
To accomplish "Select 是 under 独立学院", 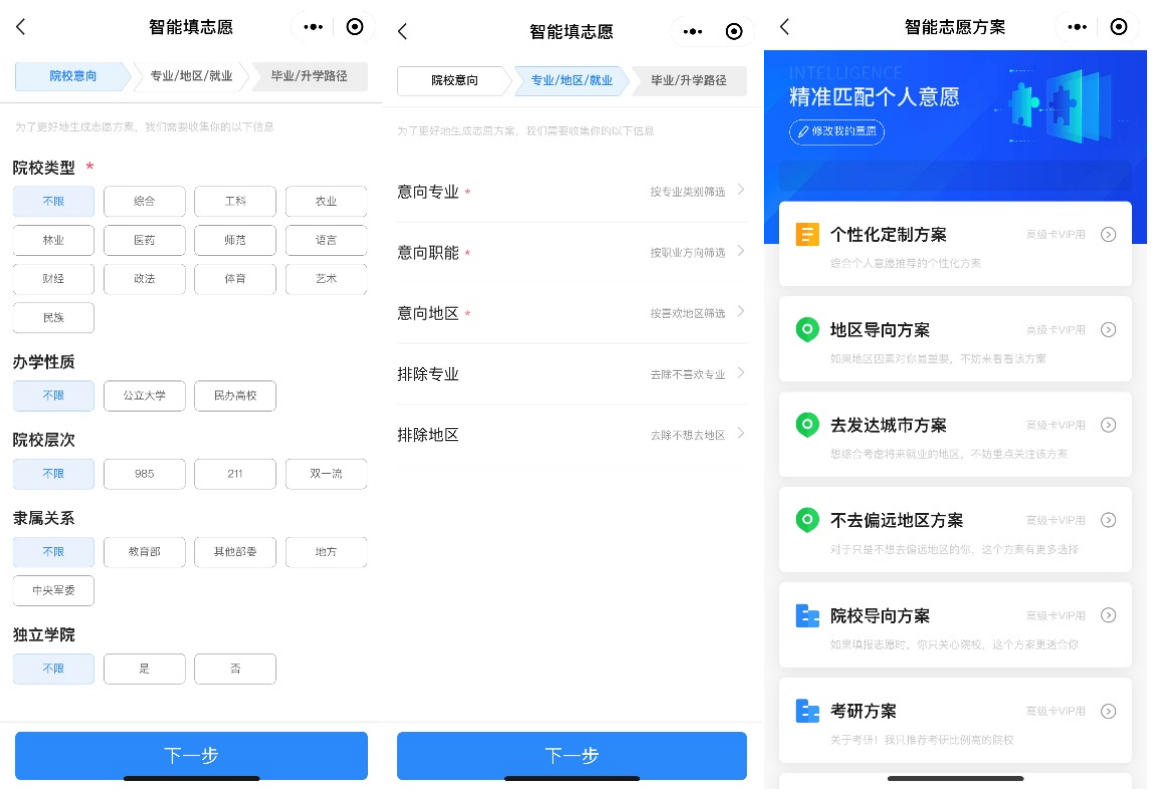I will (145, 669).
